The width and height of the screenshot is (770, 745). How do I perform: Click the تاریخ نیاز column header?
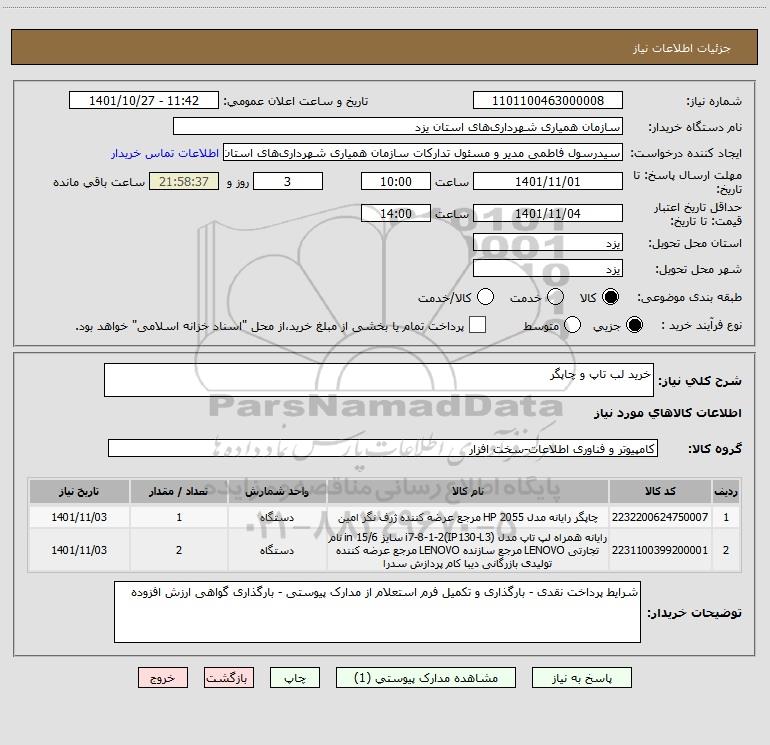tap(79, 491)
